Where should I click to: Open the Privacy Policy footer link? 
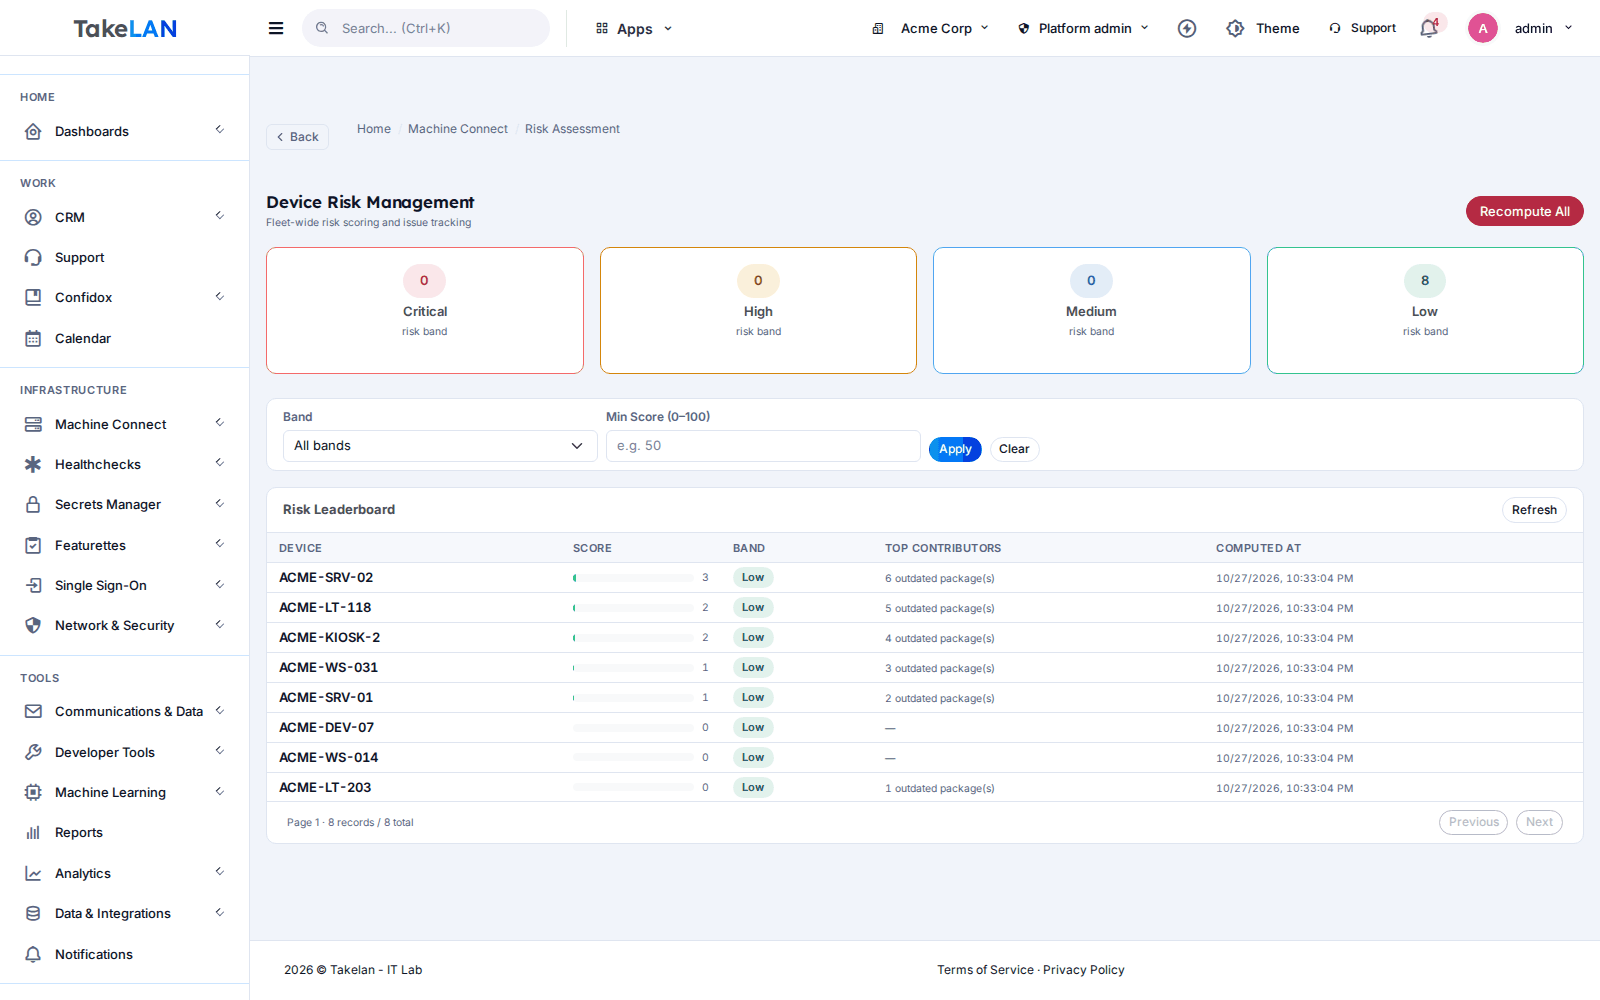[1084, 970]
